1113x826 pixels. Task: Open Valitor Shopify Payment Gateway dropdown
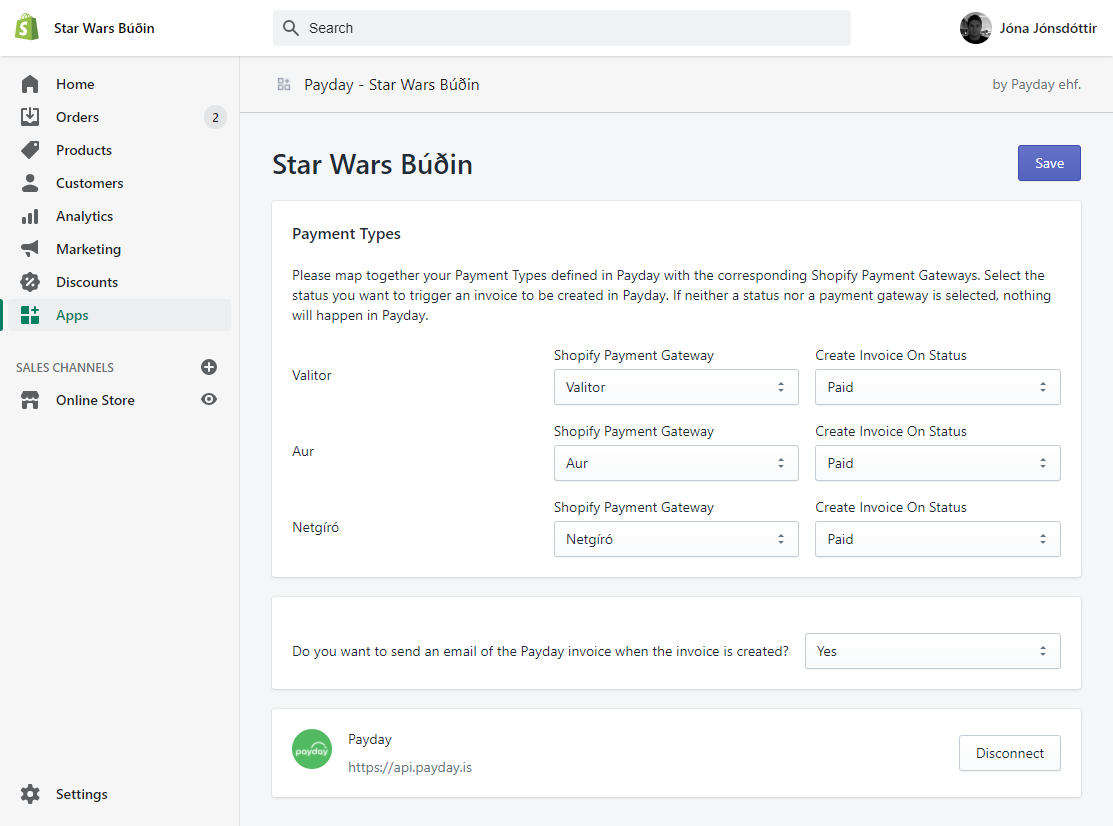tap(676, 387)
